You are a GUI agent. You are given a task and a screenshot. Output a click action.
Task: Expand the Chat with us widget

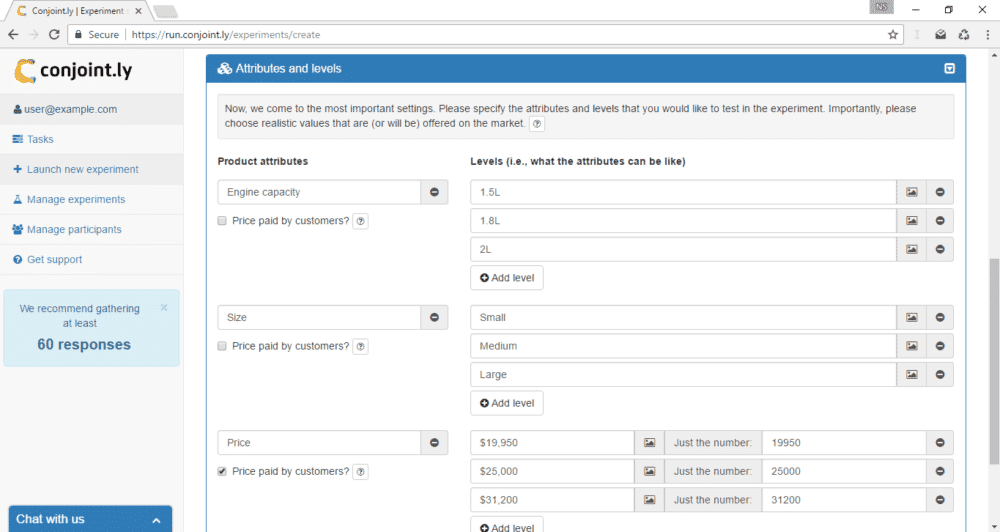pos(156,520)
